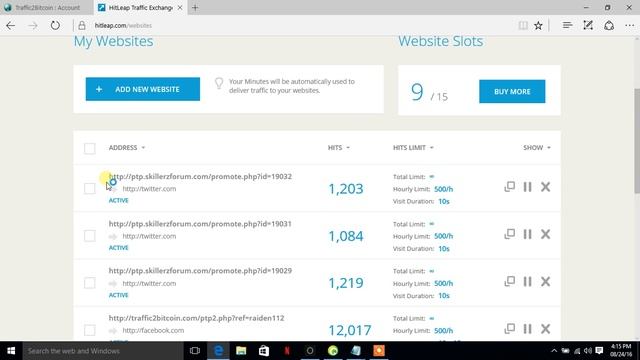Sort by the ADDRESS column dropdown
640x360 pixels.
point(127,147)
